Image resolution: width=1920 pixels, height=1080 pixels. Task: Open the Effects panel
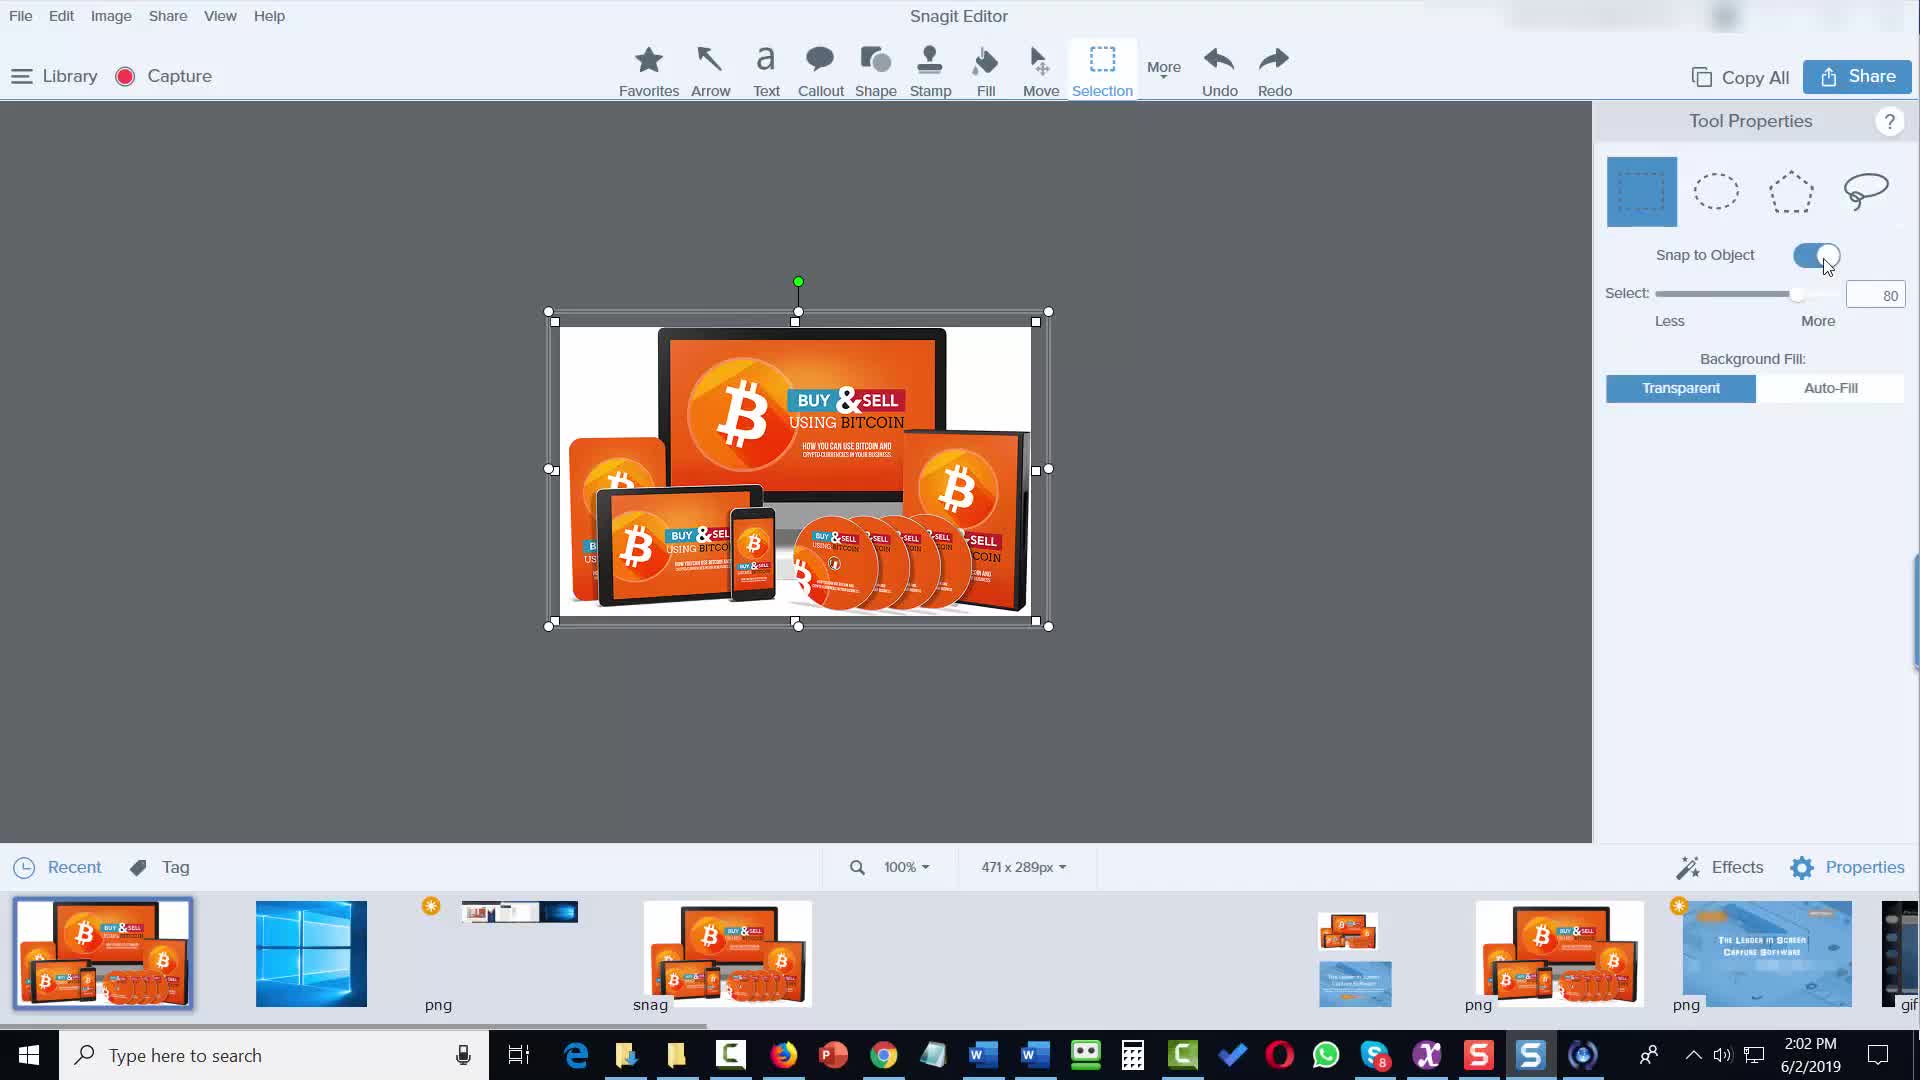1720,867
